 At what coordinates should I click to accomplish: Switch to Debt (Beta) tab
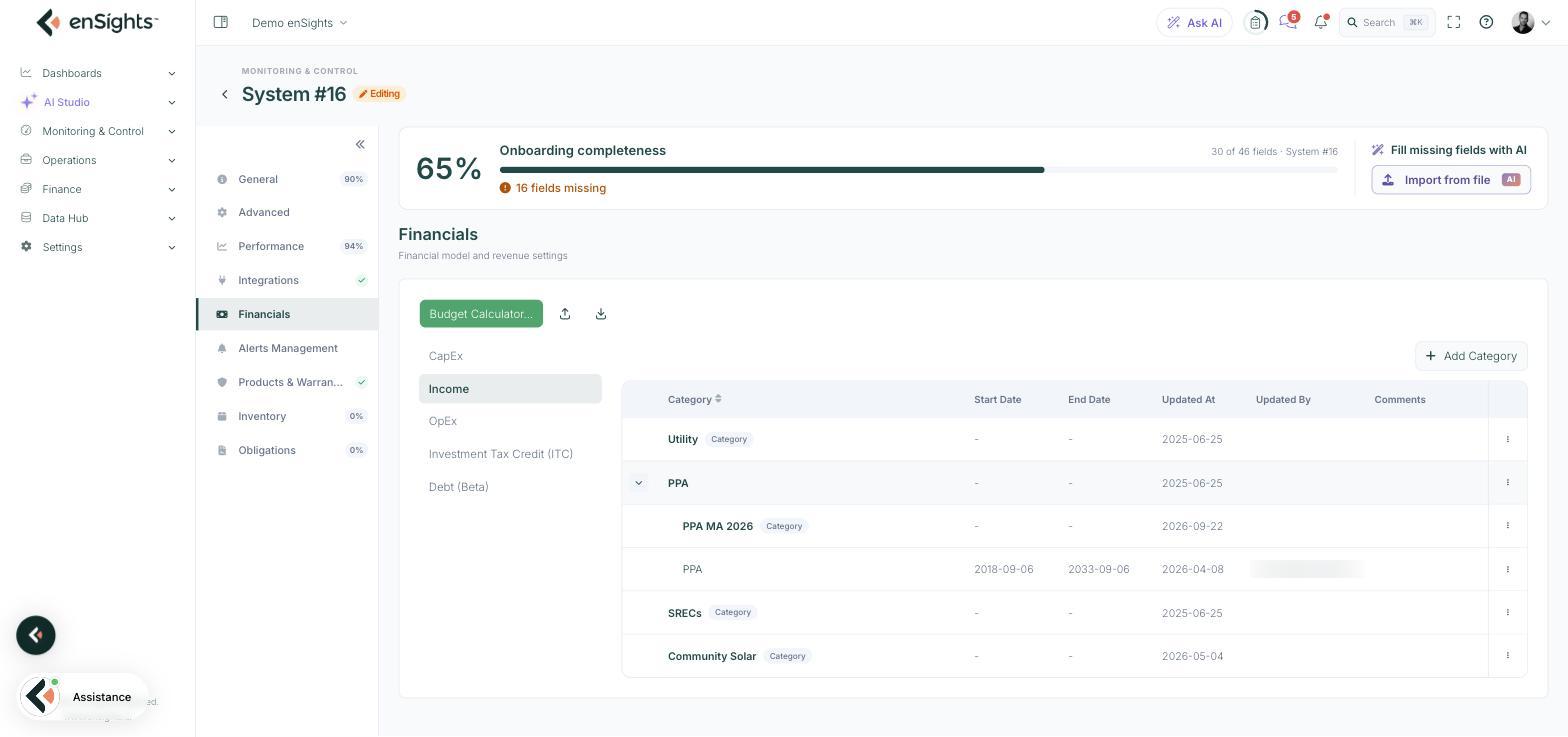point(510,487)
